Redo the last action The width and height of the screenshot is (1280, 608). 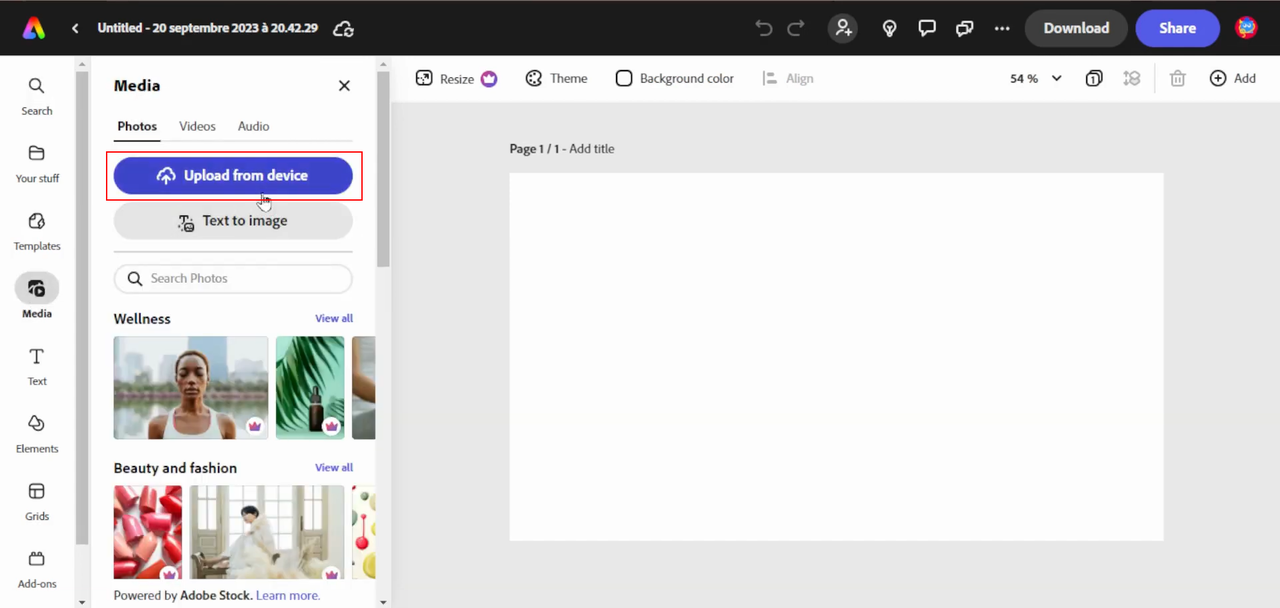tap(796, 28)
